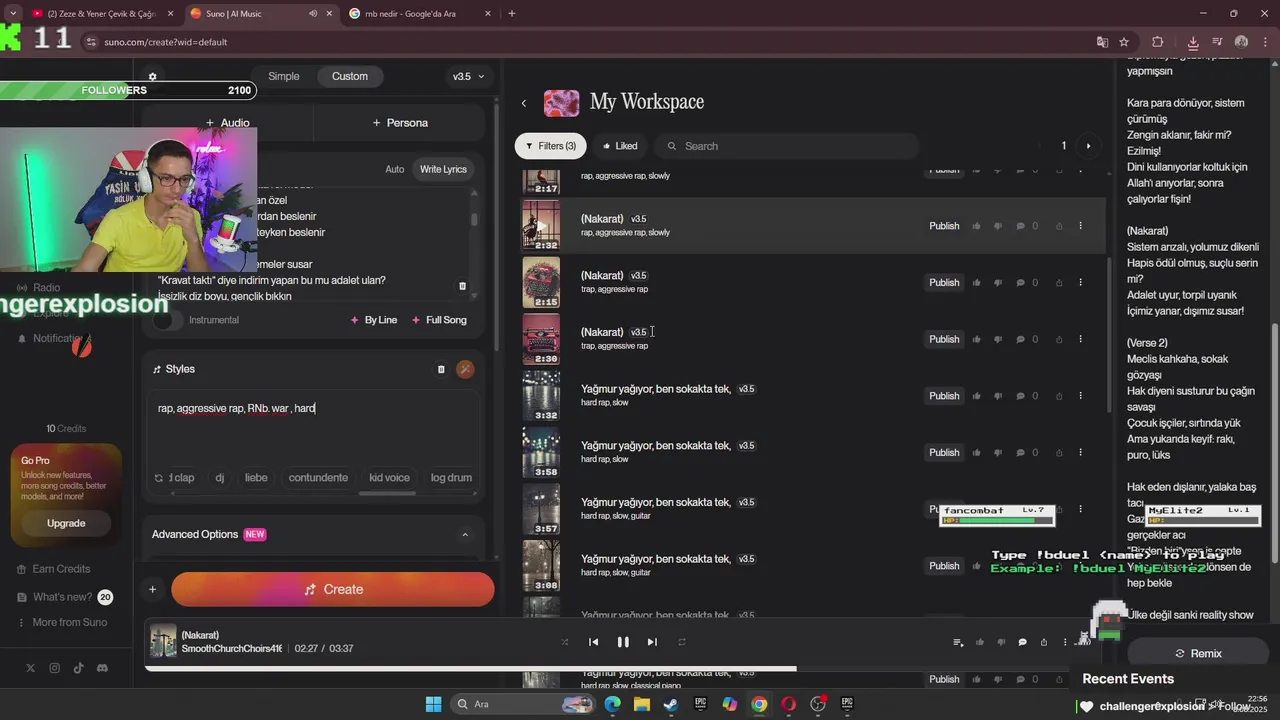Toggle shuffle in the player bar
1280x720 pixels.
pyautogui.click(x=564, y=642)
